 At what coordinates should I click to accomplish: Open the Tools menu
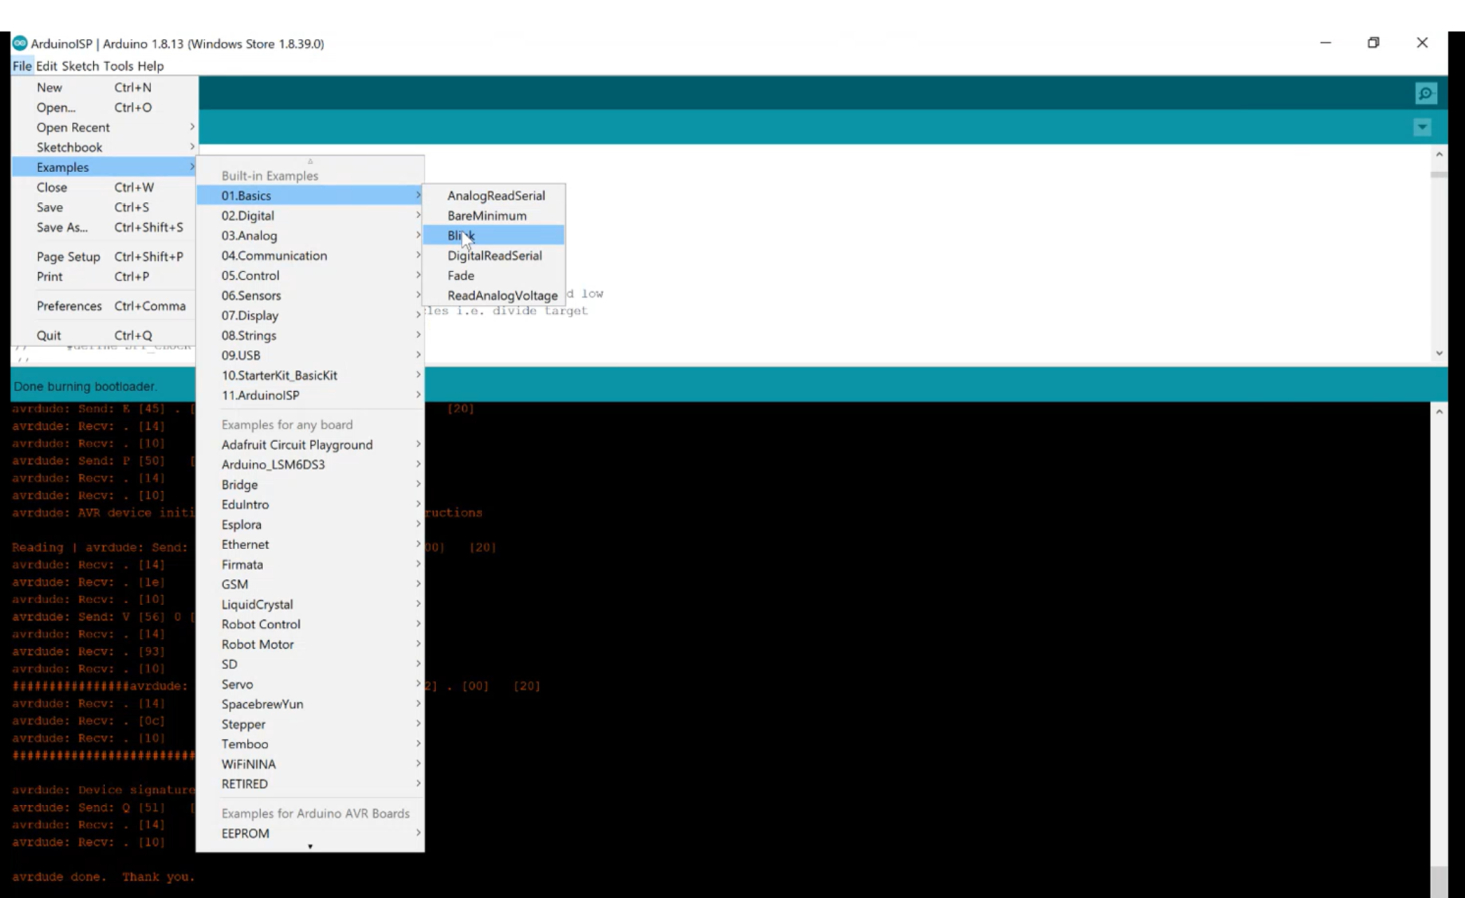(118, 66)
